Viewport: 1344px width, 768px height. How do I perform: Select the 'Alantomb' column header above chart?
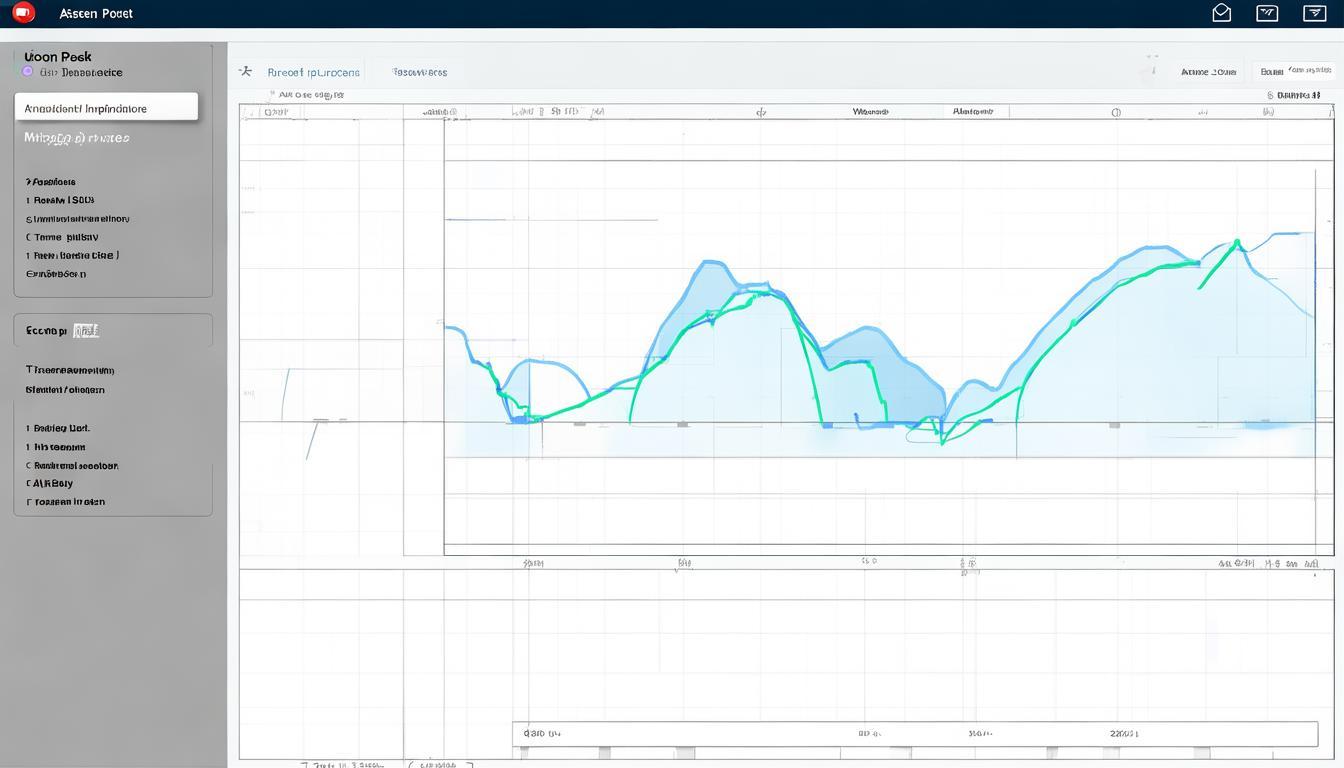tap(973, 112)
